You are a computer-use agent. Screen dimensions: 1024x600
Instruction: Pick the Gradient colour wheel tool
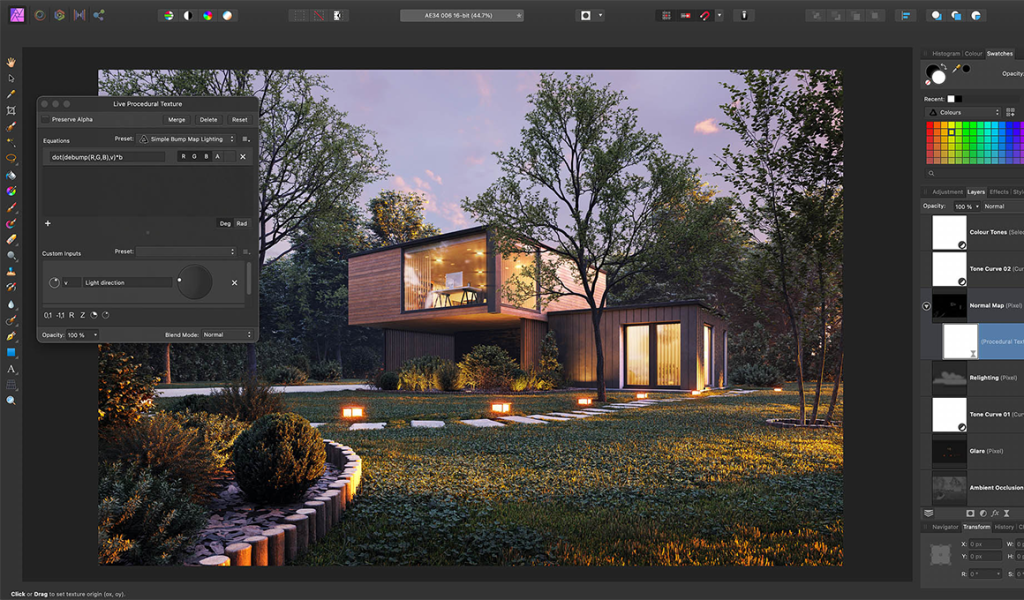[11, 191]
